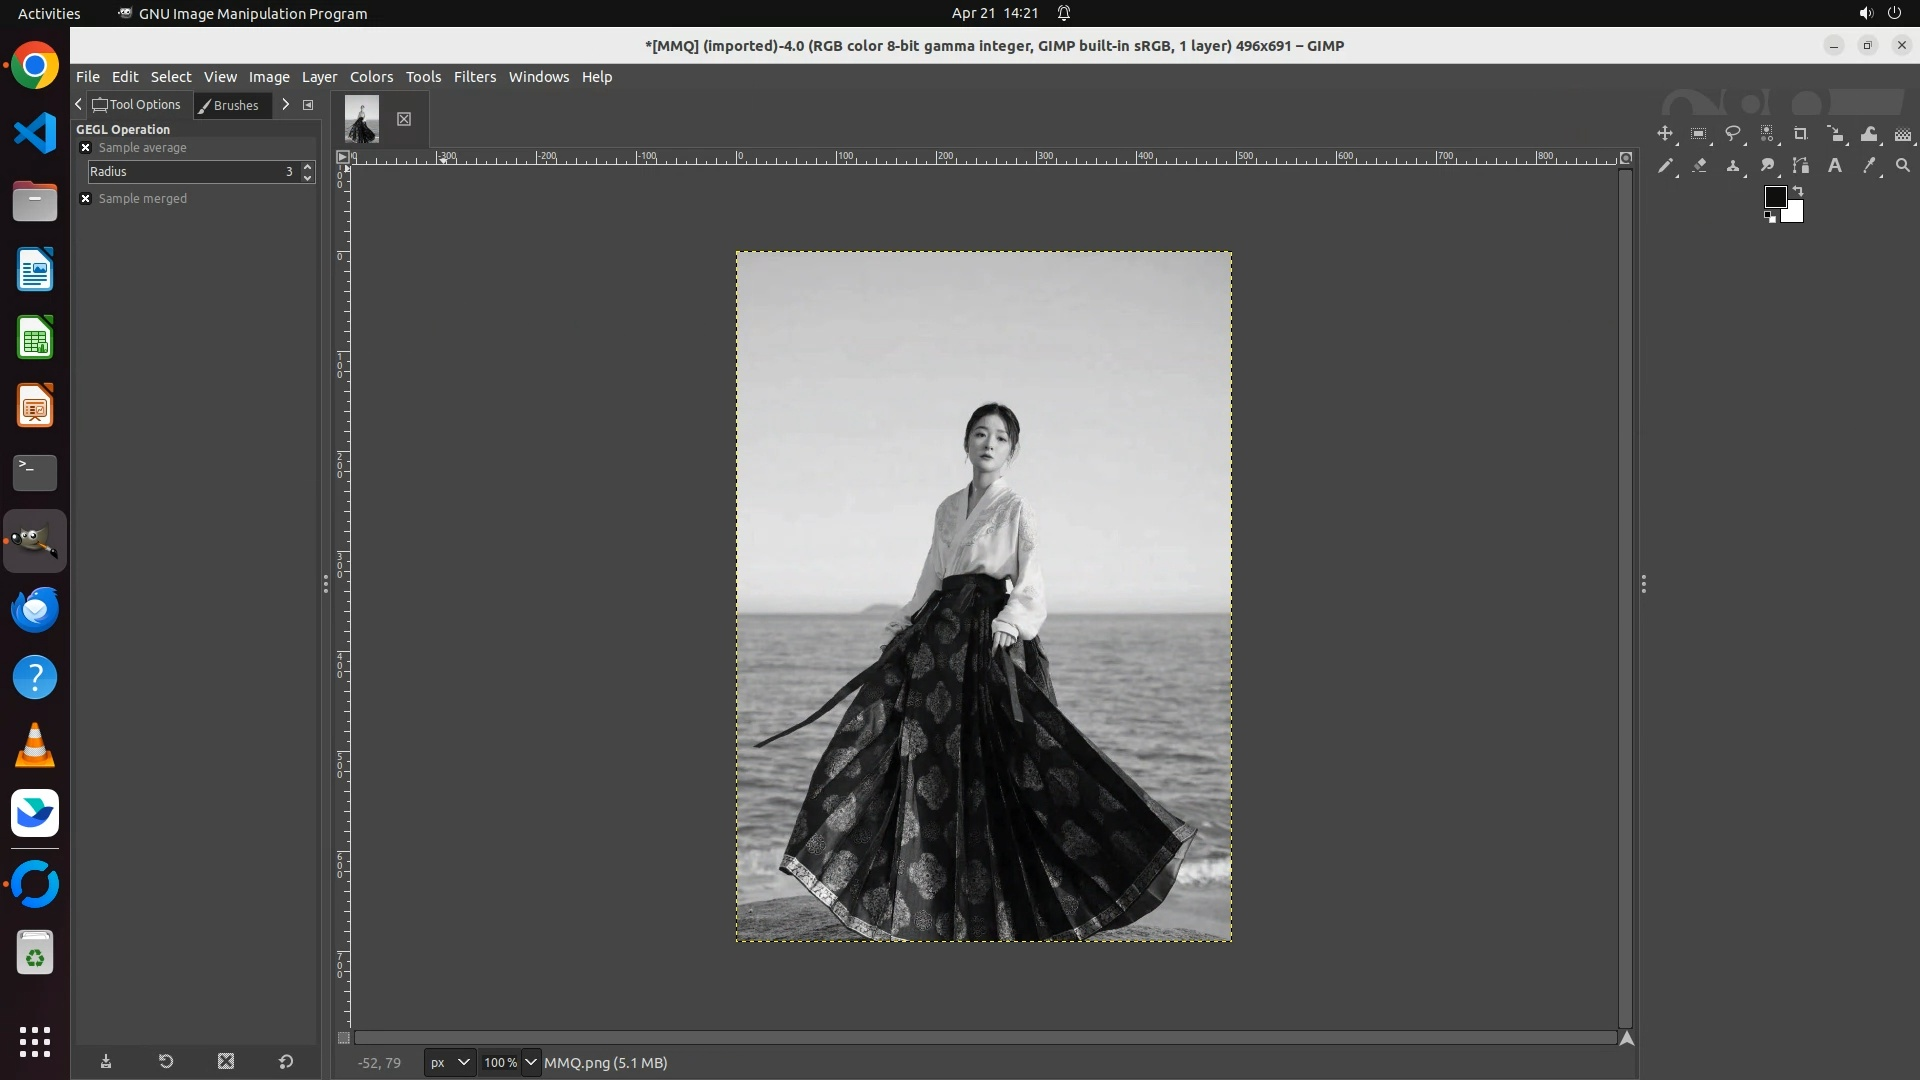1920x1080 pixels.
Task: Click the Radius value field
Action: (x=190, y=172)
